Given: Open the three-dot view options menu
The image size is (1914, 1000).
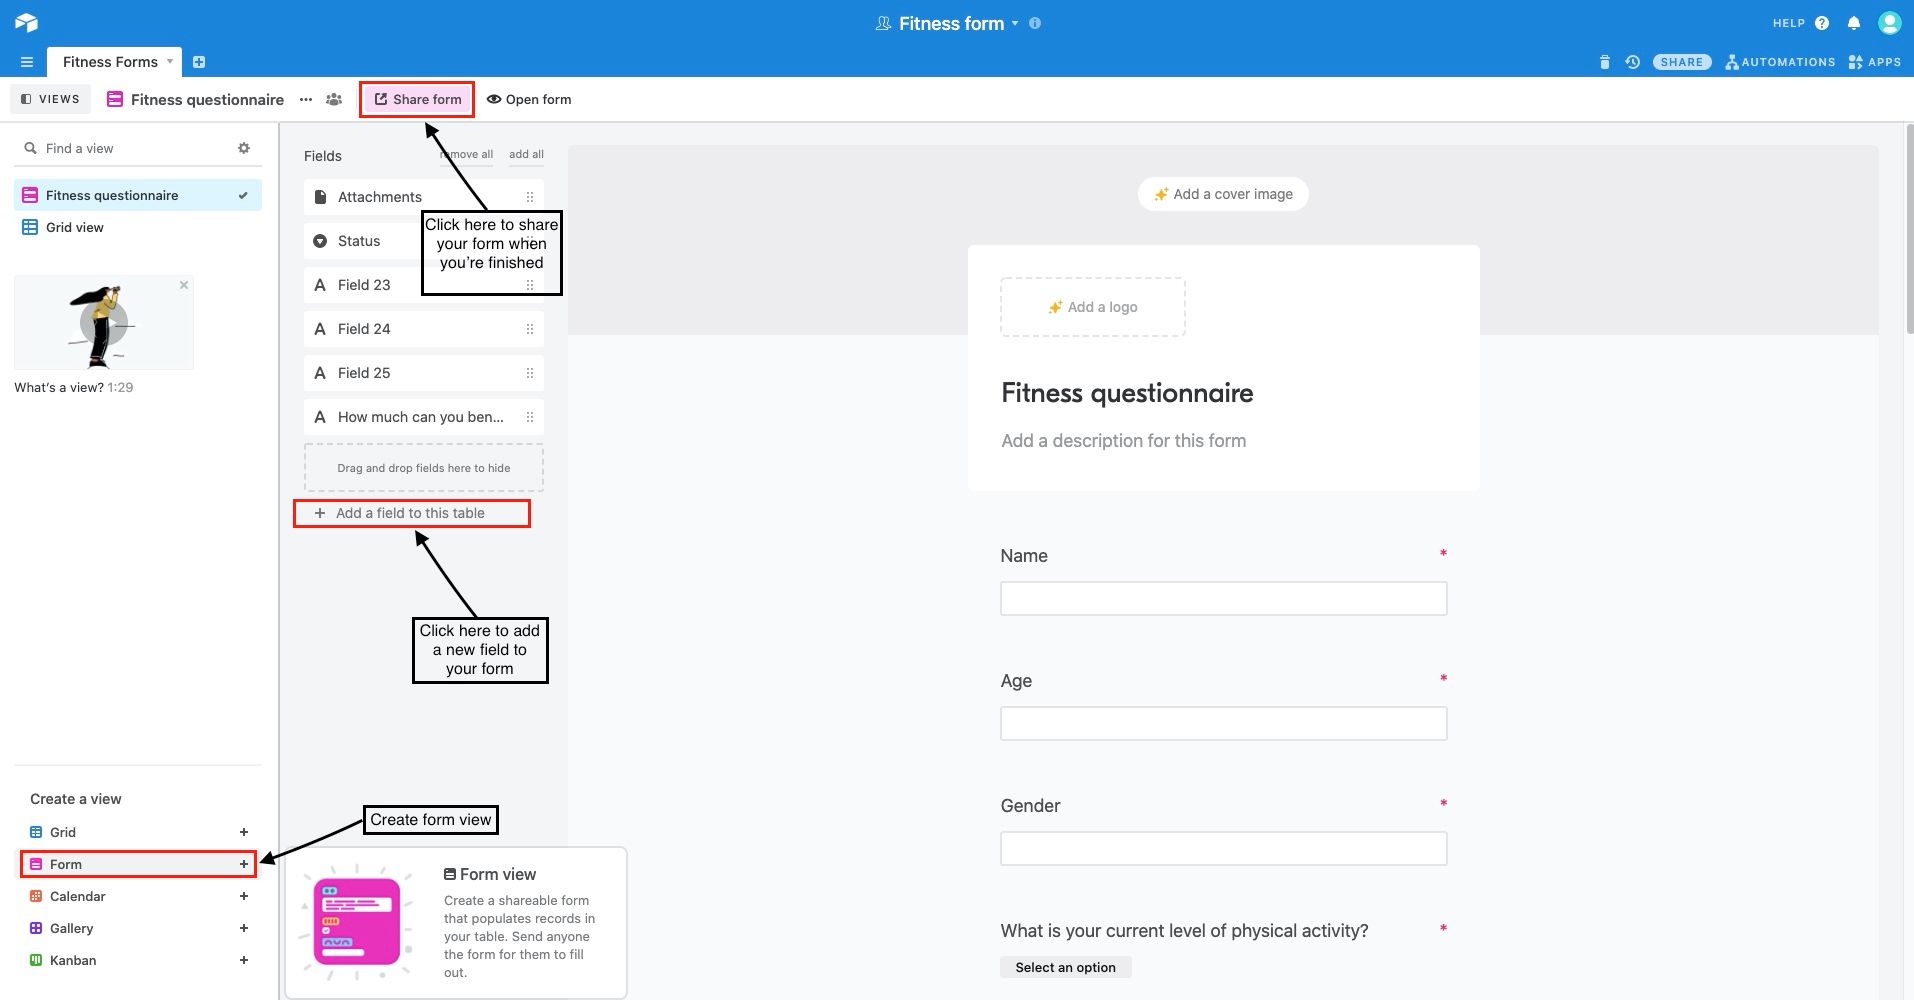Looking at the screenshot, I should pyautogui.click(x=306, y=100).
